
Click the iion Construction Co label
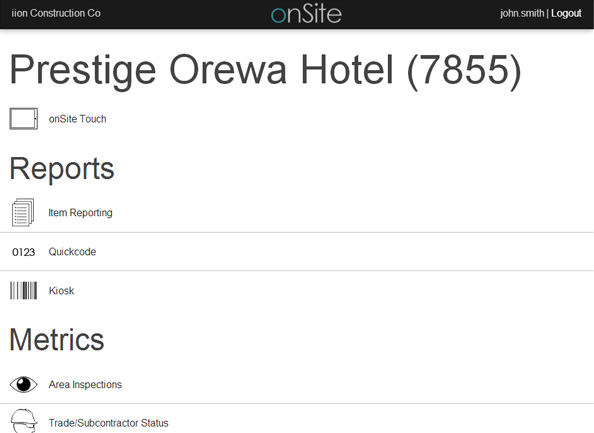click(56, 13)
